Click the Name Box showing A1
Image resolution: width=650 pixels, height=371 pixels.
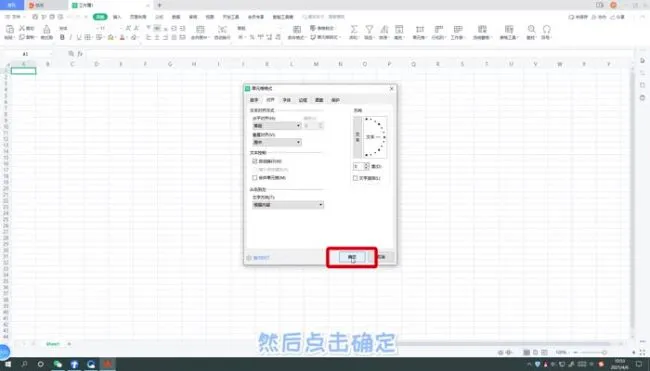point(26,54)
